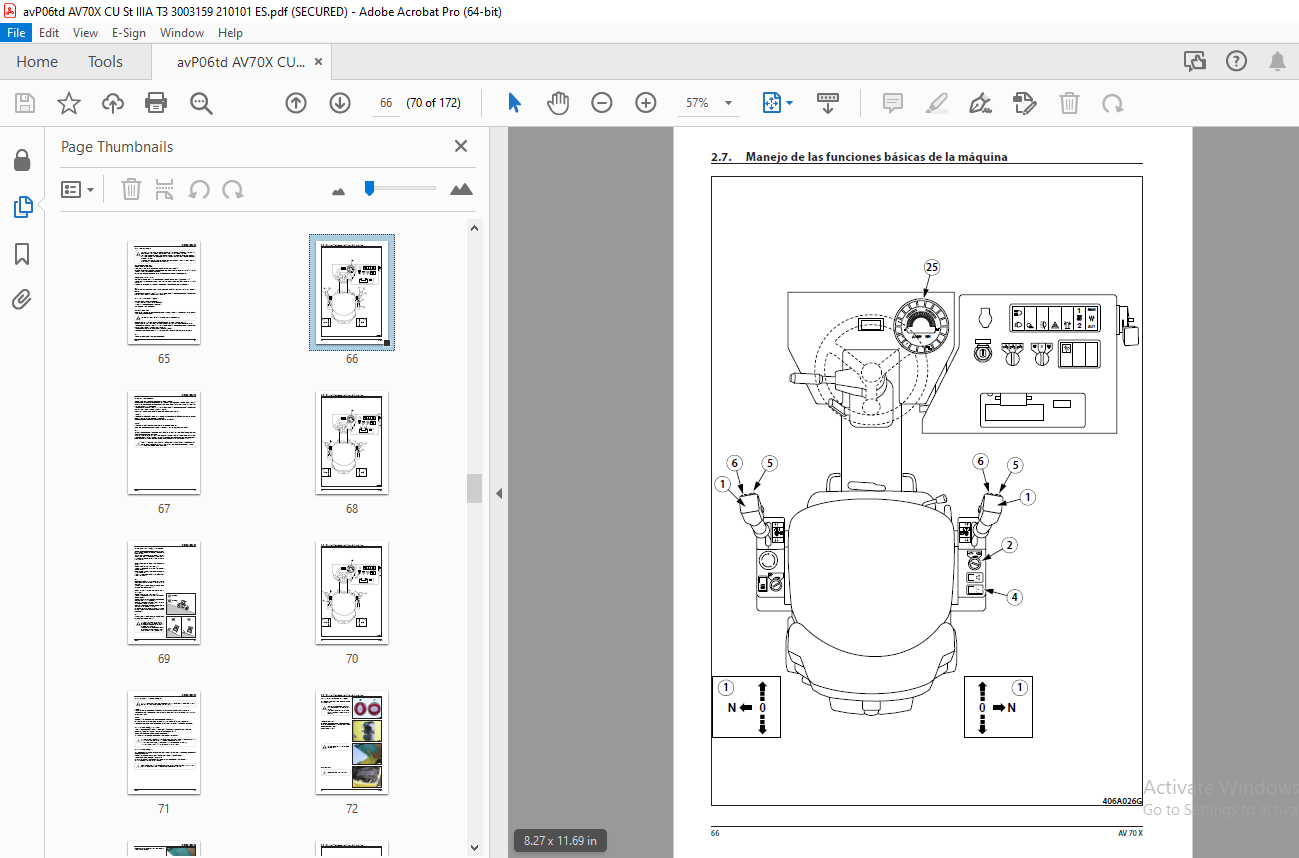Activate the Hand pan tool
Viewport: 1299px width, 858px height.
coord(558,103)
